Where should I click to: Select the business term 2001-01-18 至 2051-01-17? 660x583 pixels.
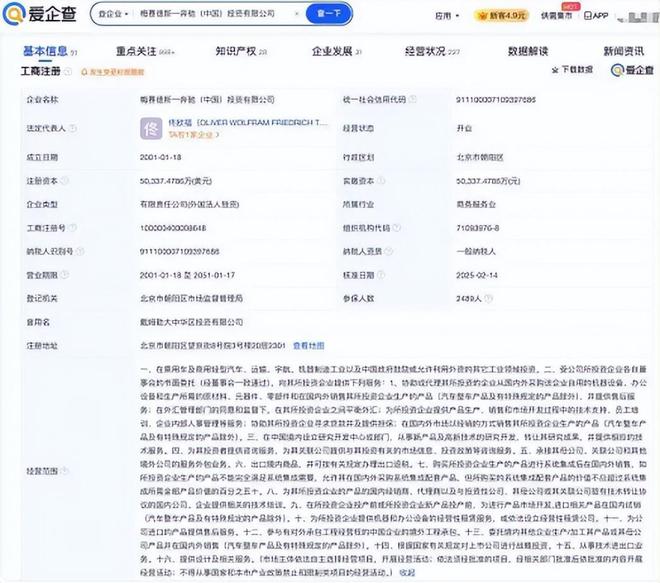(187, 275)
